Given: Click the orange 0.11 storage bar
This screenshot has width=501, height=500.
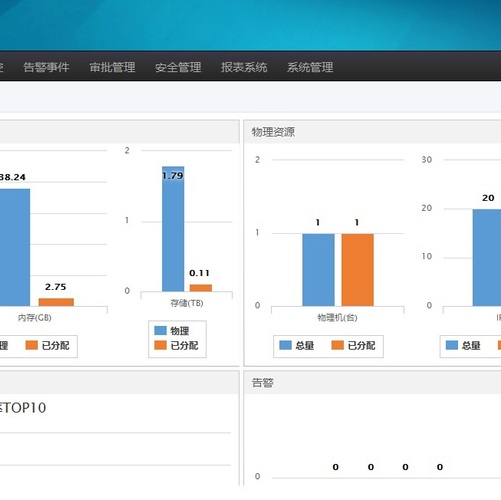Looking at the screenshot, I should [201, 288].
